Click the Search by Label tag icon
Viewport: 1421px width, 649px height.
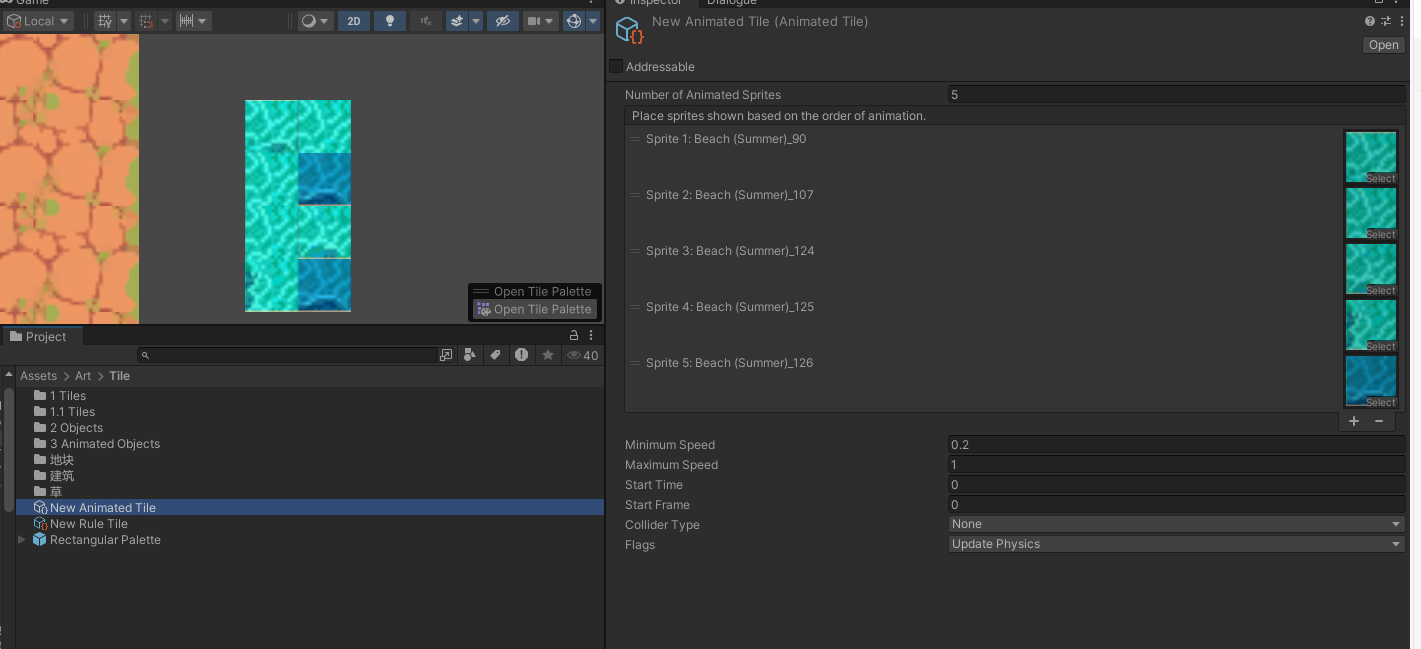click(495, 355)
